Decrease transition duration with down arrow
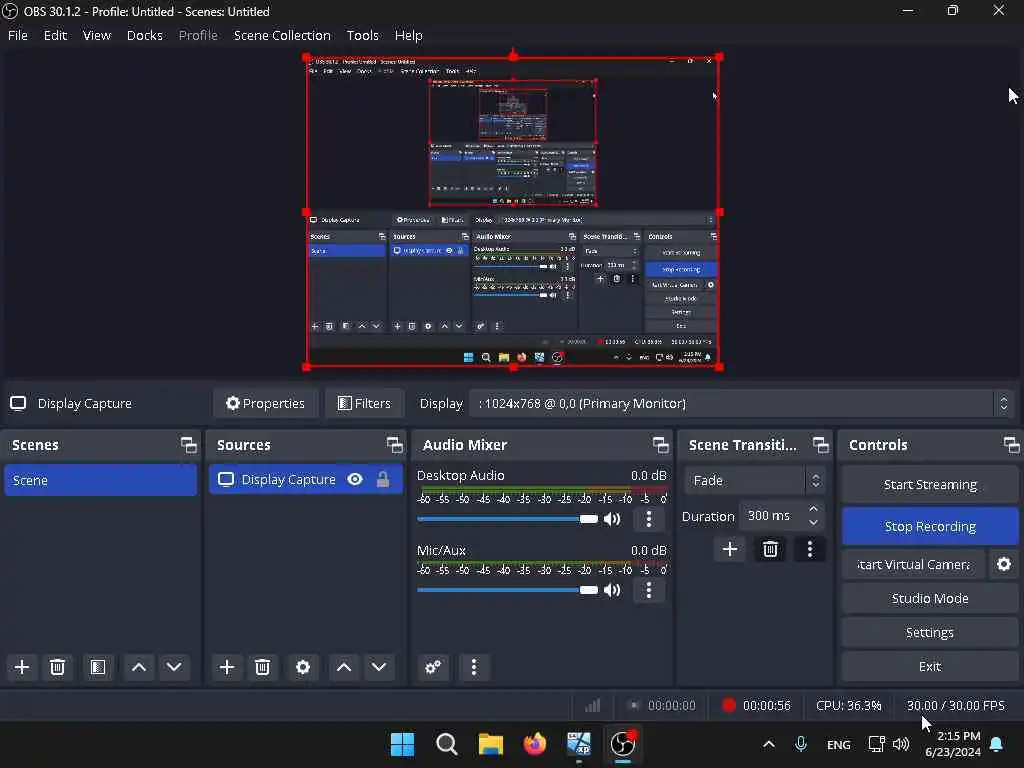Image resolution: width=1024 pixels, height=768 pixels. 813,522
